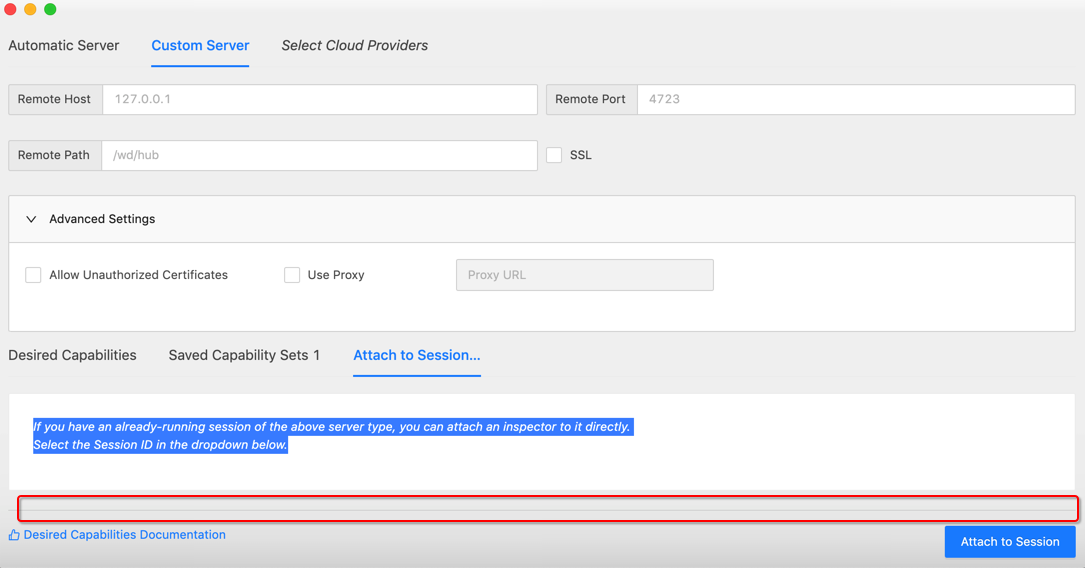Image resolution: width=1085 pixels, height=568 pixels.
Task: Toggle the Use Proxy checkbox
Action: point(292,275)
